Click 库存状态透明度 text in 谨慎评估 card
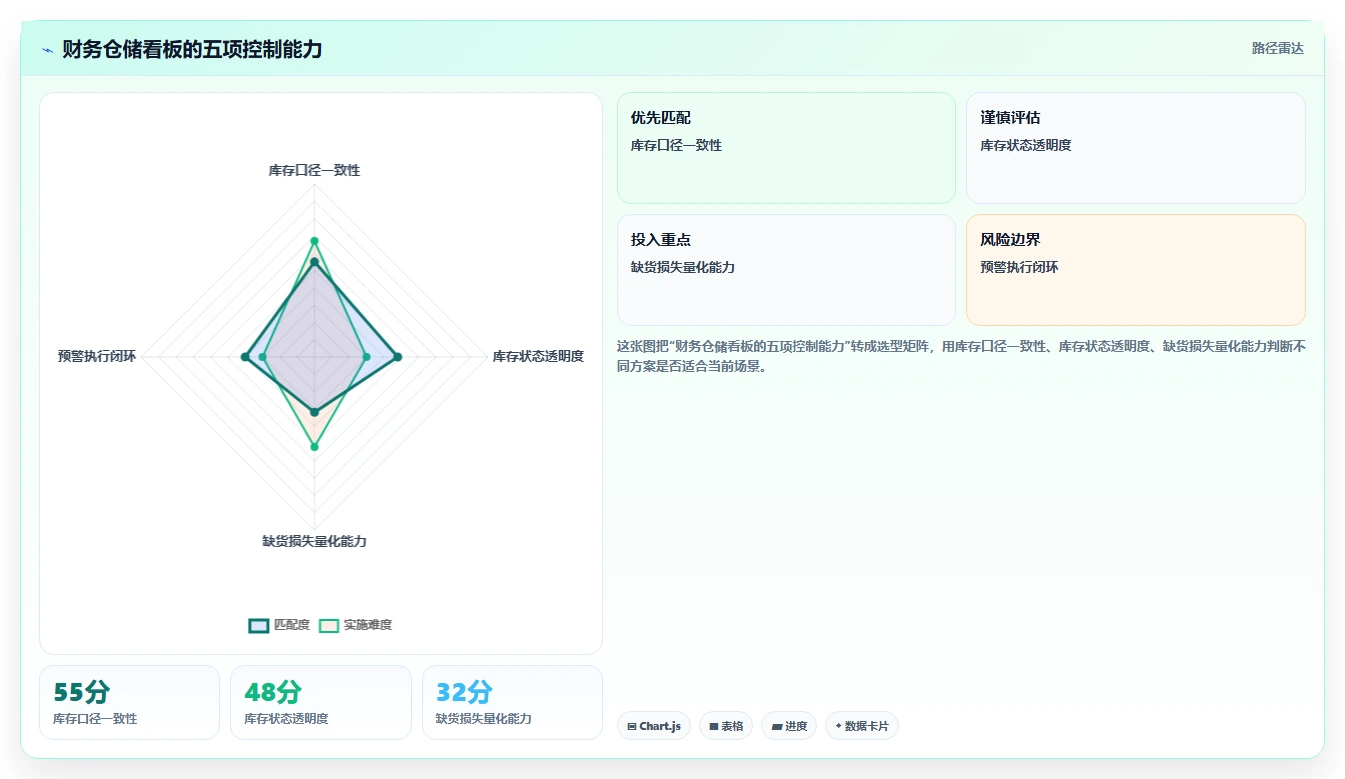 pos(1026,145)
